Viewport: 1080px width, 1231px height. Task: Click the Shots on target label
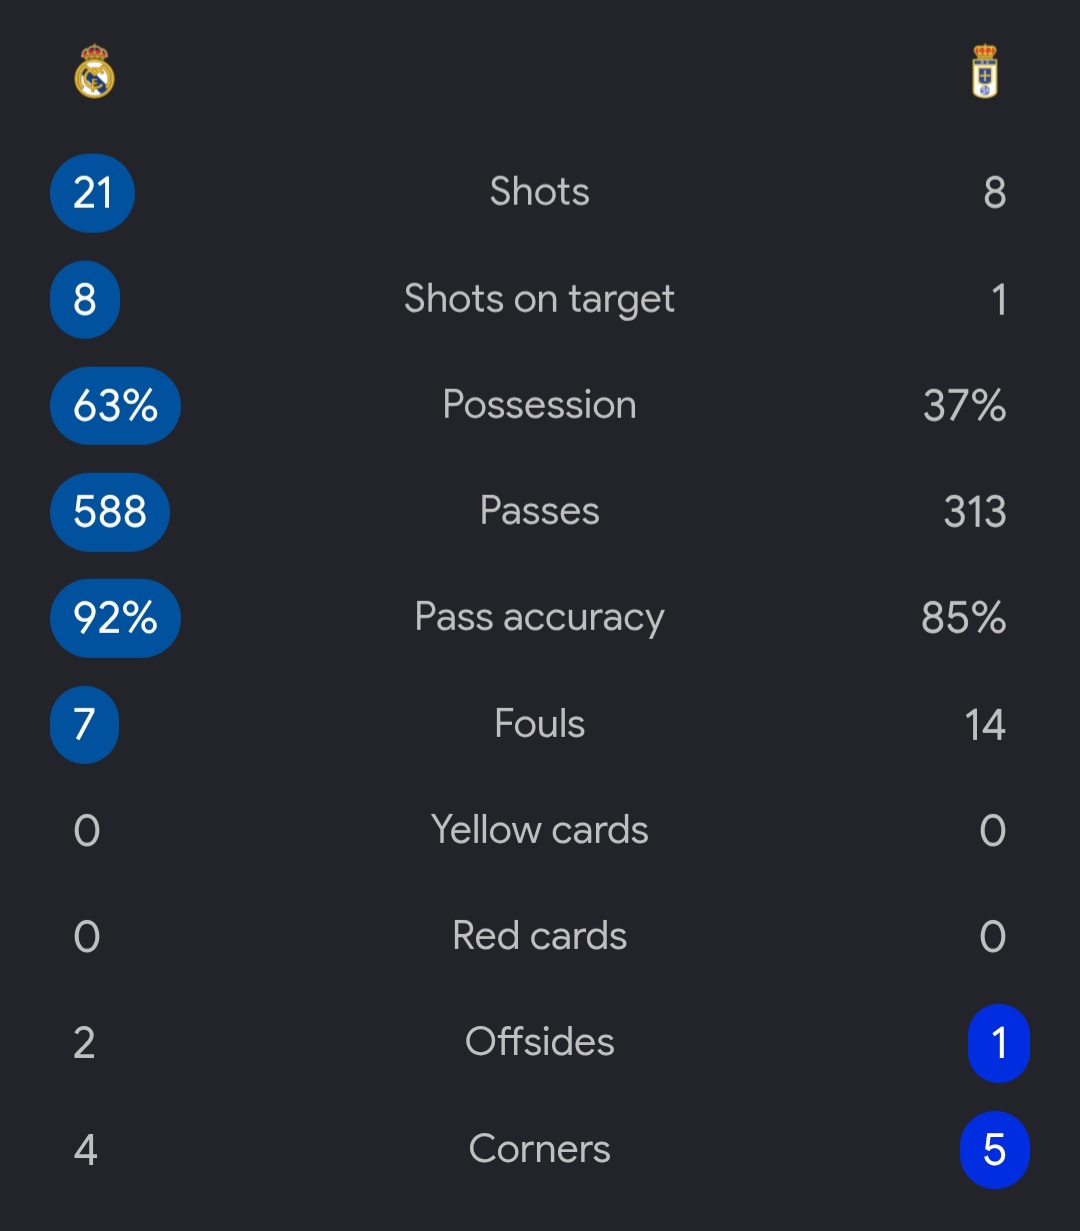click(540, 299)
